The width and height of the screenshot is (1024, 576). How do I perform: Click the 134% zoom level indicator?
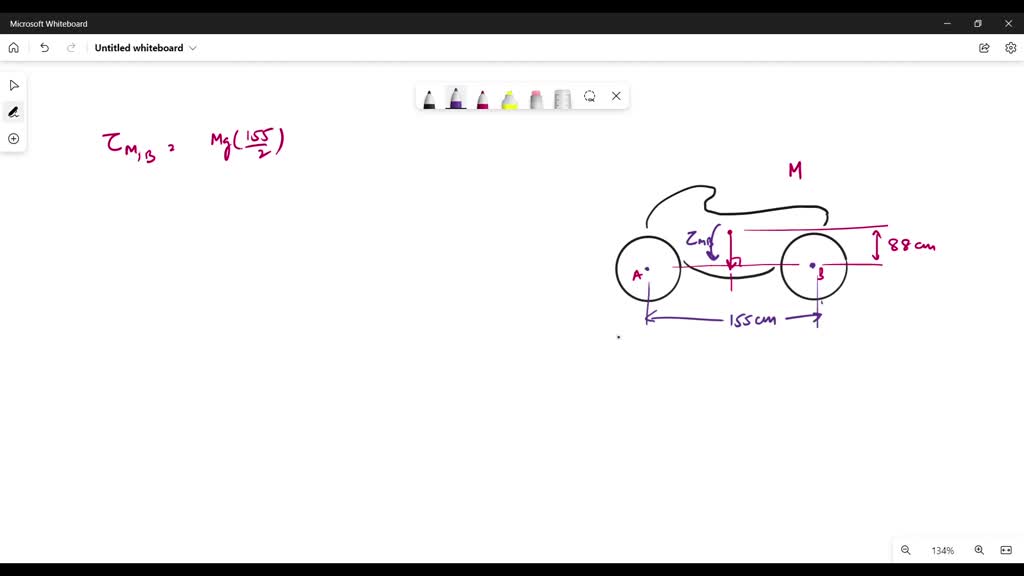pyautogui.click(x=942, y=550)
